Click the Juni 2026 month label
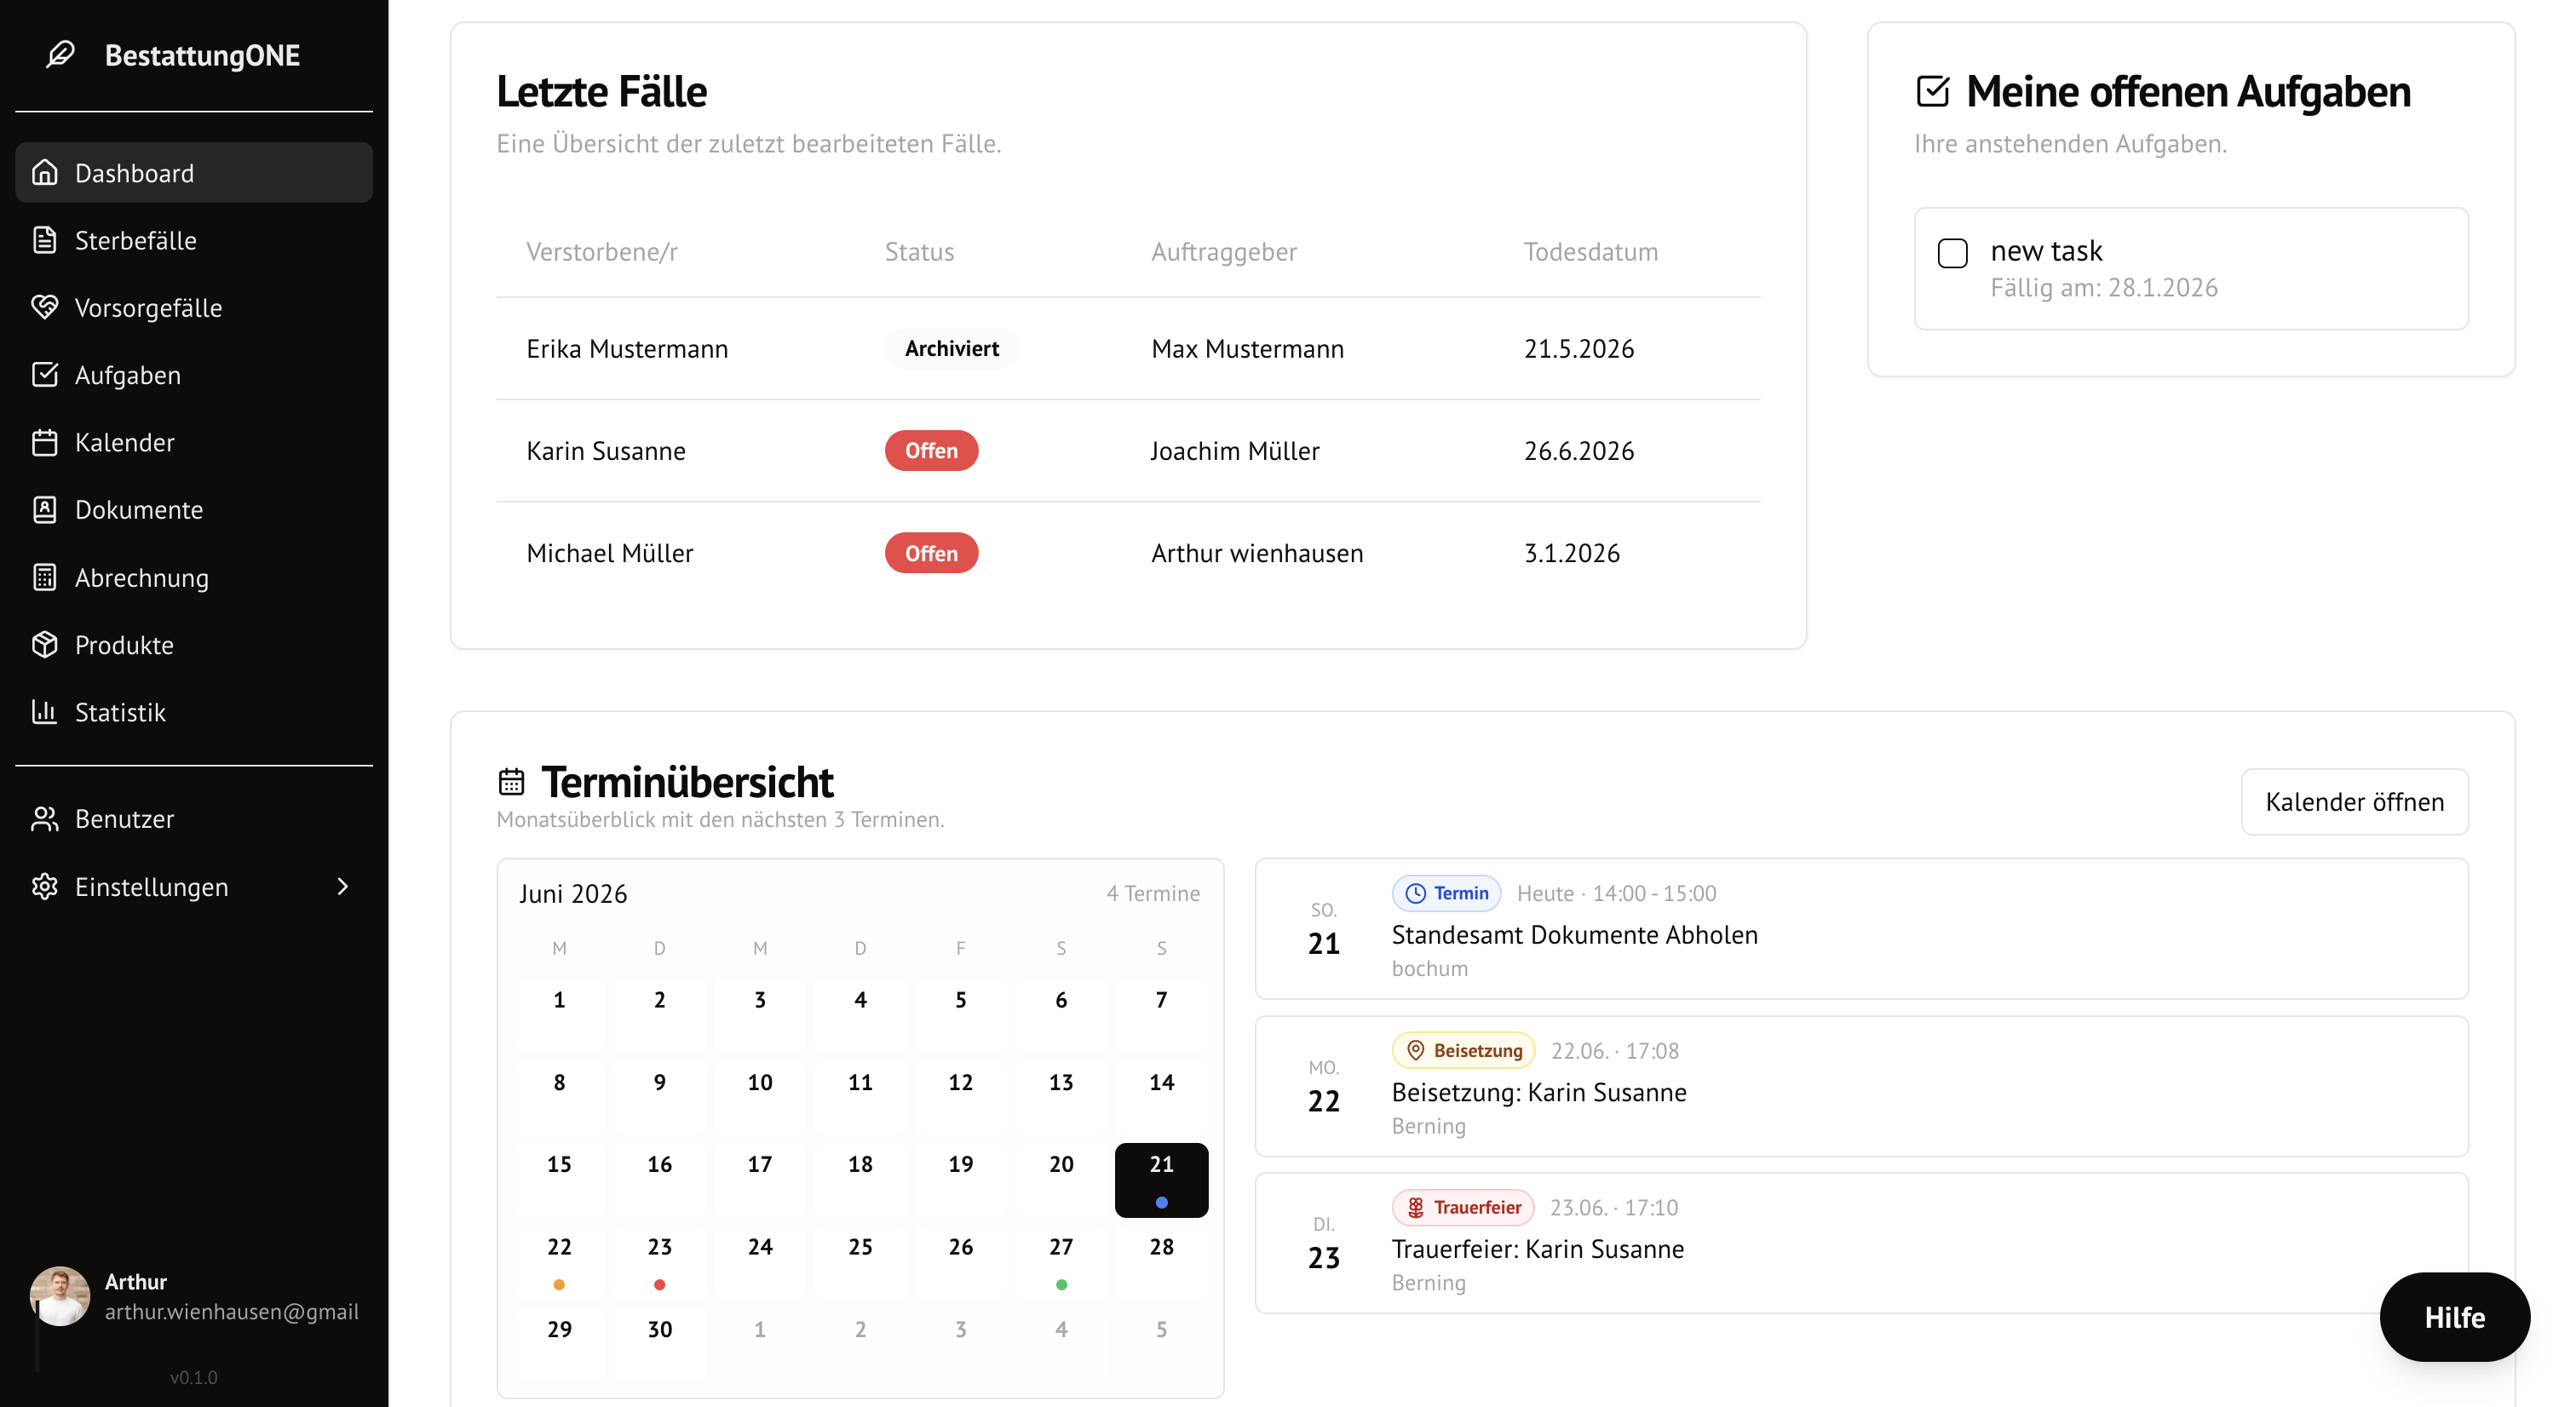This screenshot has height=1407, width=2576. tap(573, 893)
